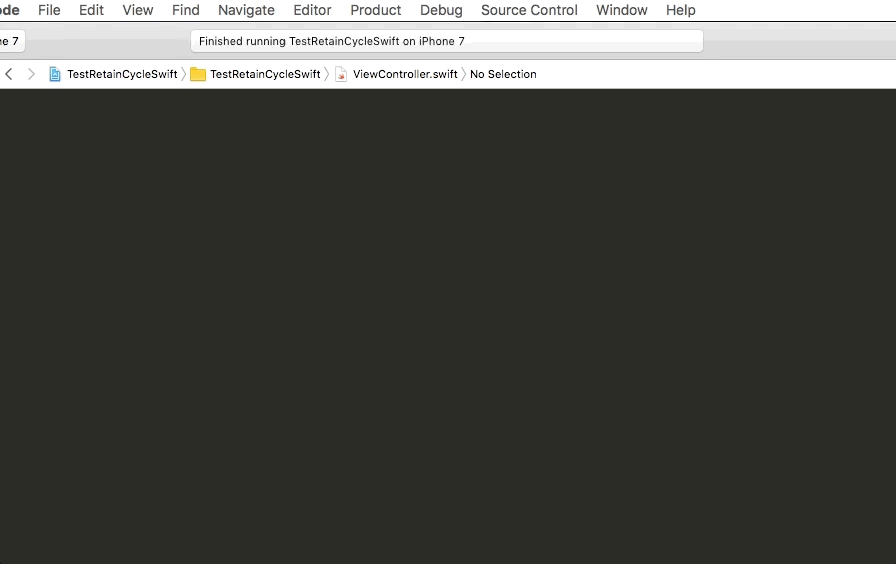This screenshot has width=896, height=564.
Task: Open the Help menu
Action: pyautogui.click(x=681, y=10)
